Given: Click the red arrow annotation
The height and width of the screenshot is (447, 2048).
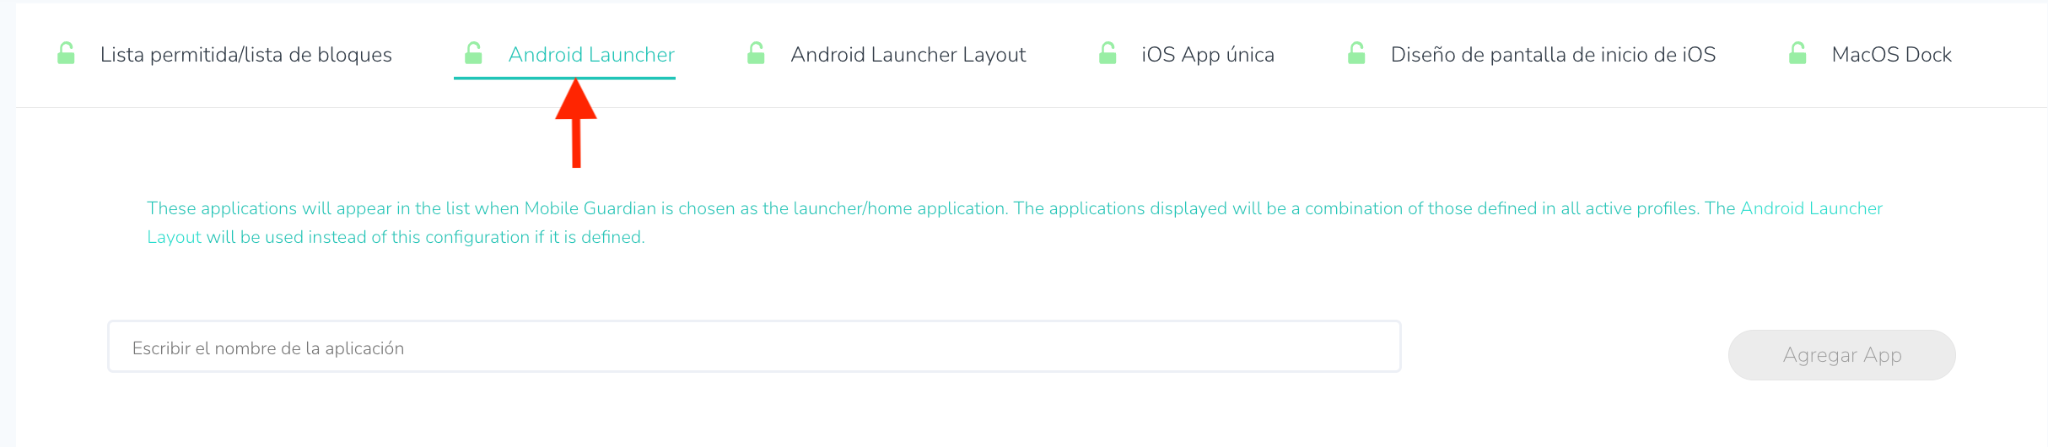Looking at the screenshot, I should click(576, 124).
